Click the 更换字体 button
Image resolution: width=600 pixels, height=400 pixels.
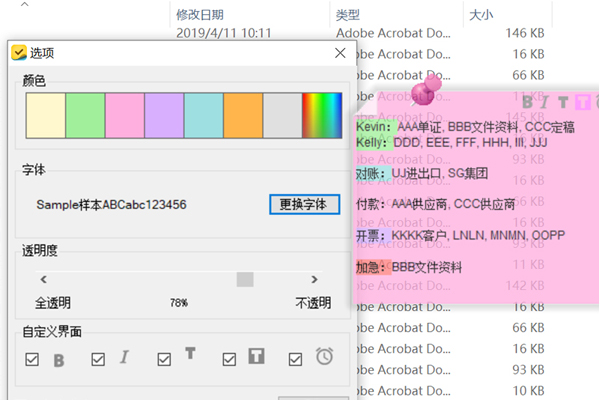(x=304, y=204)
